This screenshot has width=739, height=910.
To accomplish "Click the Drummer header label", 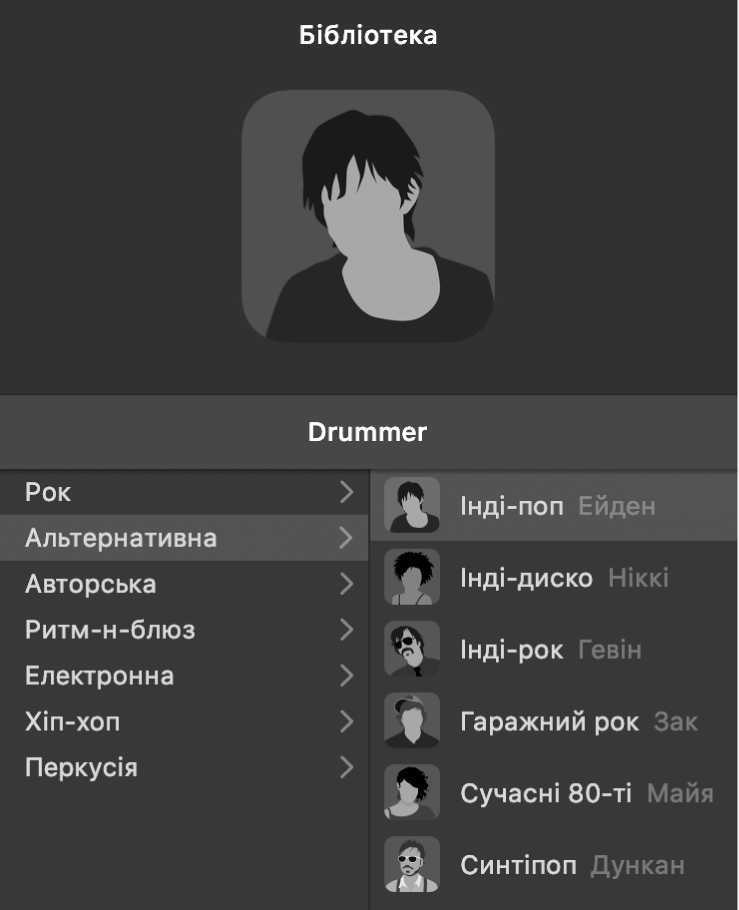I will [369, 432].
